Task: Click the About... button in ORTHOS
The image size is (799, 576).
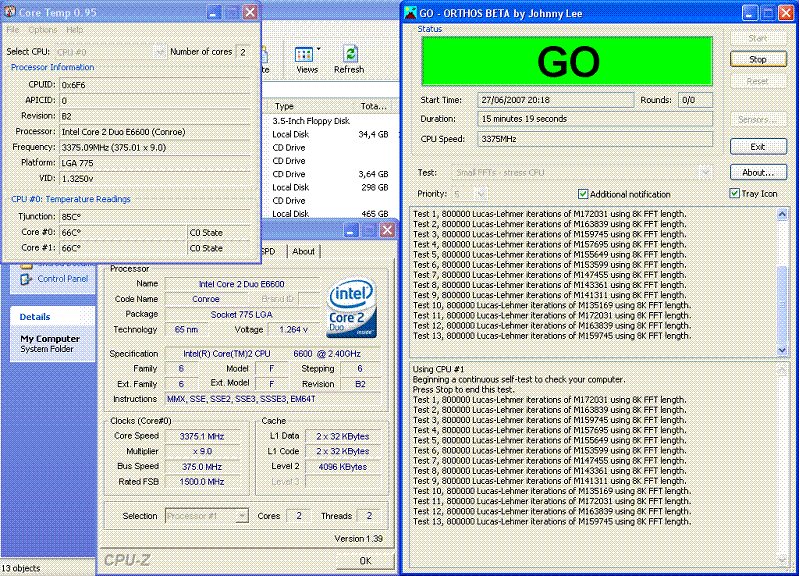Action: pos(758,172)
